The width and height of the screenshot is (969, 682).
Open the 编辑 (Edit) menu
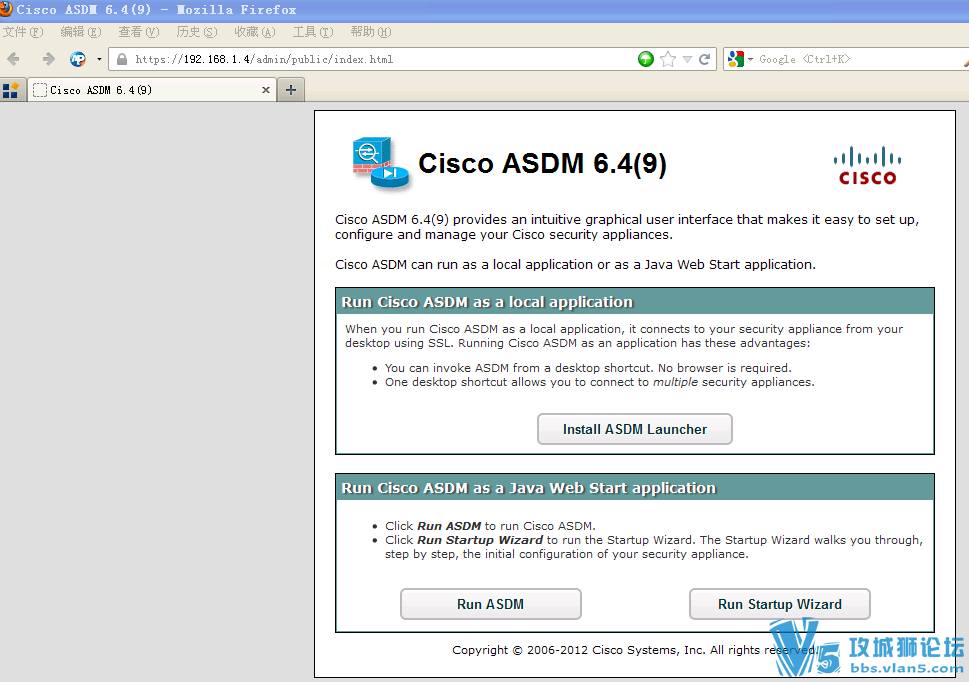tap(81, 32)
